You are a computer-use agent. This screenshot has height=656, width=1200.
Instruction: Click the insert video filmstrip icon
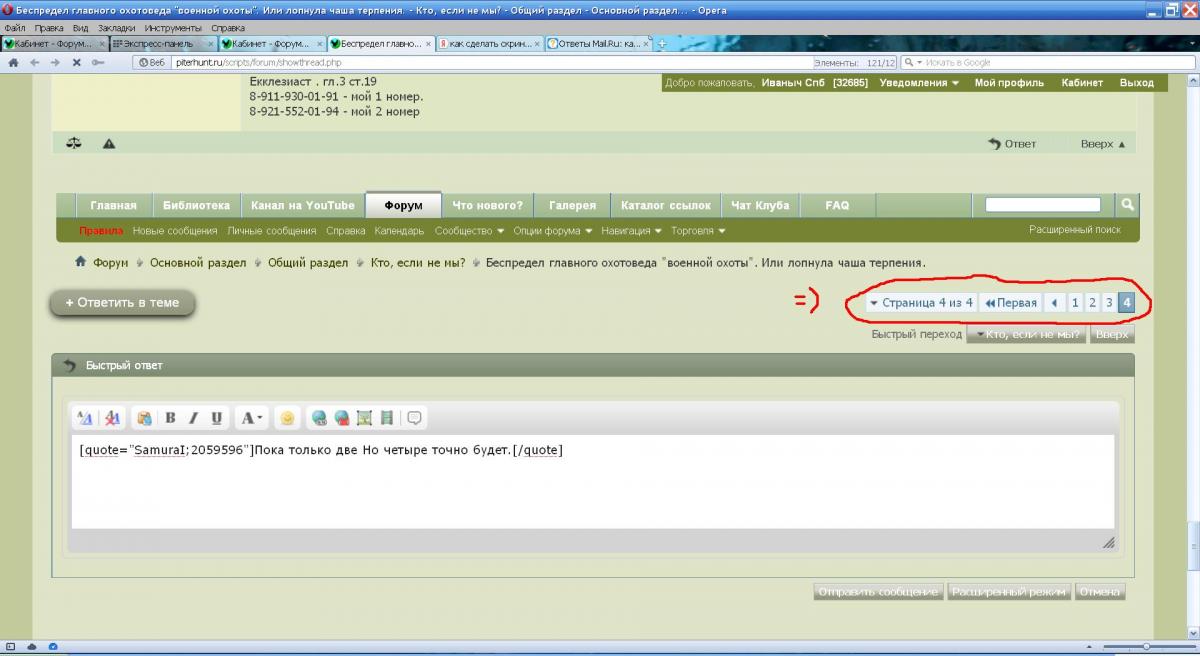coord(387,418)
